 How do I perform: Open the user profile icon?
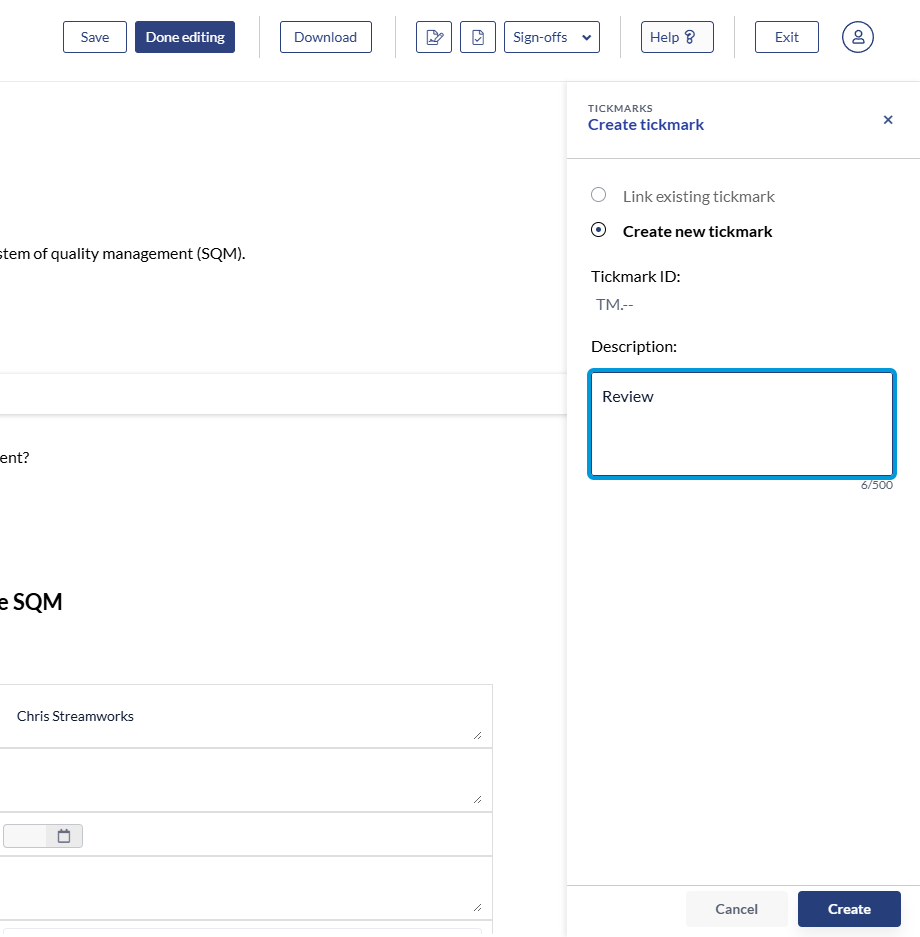[858, 37]
